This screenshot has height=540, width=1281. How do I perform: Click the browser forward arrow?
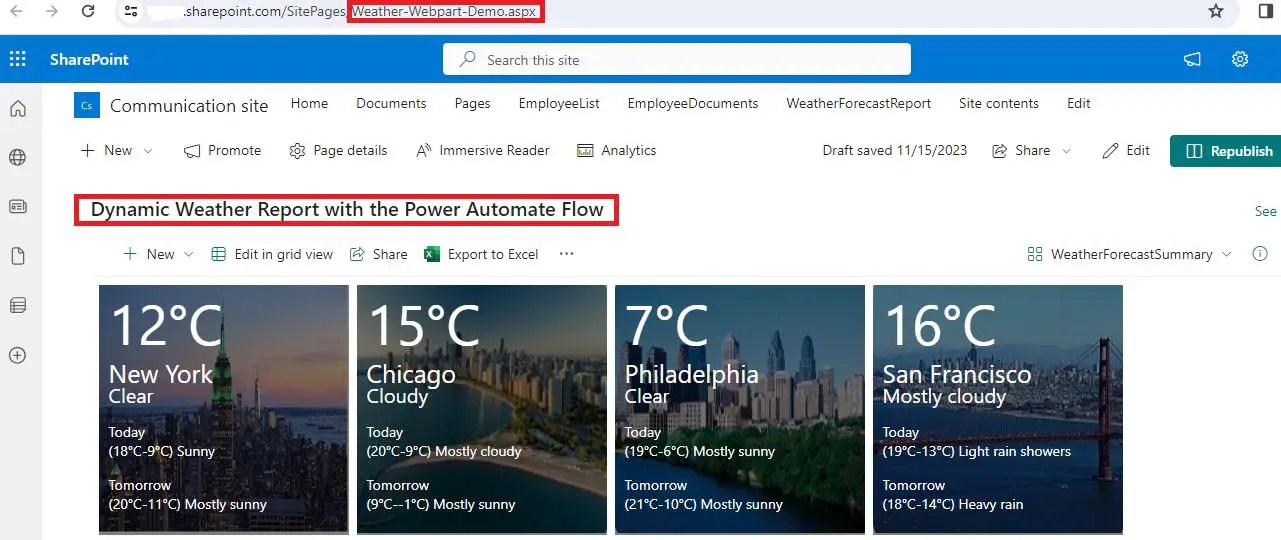pos(51,11)
